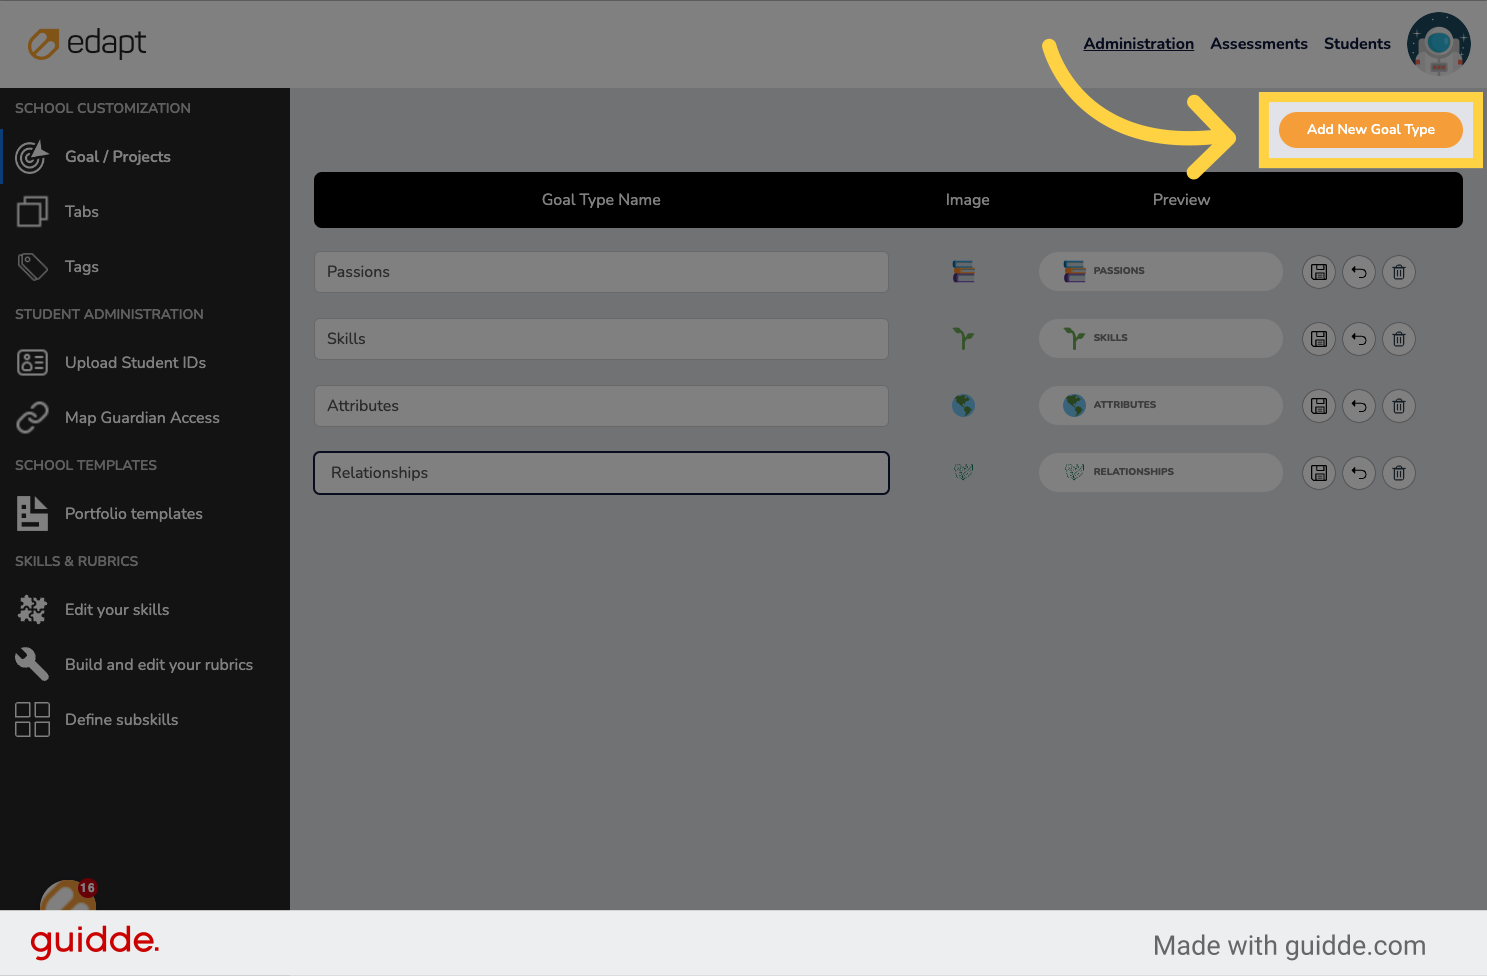Delete the Relationships goal type

(x=1399, y=473)
